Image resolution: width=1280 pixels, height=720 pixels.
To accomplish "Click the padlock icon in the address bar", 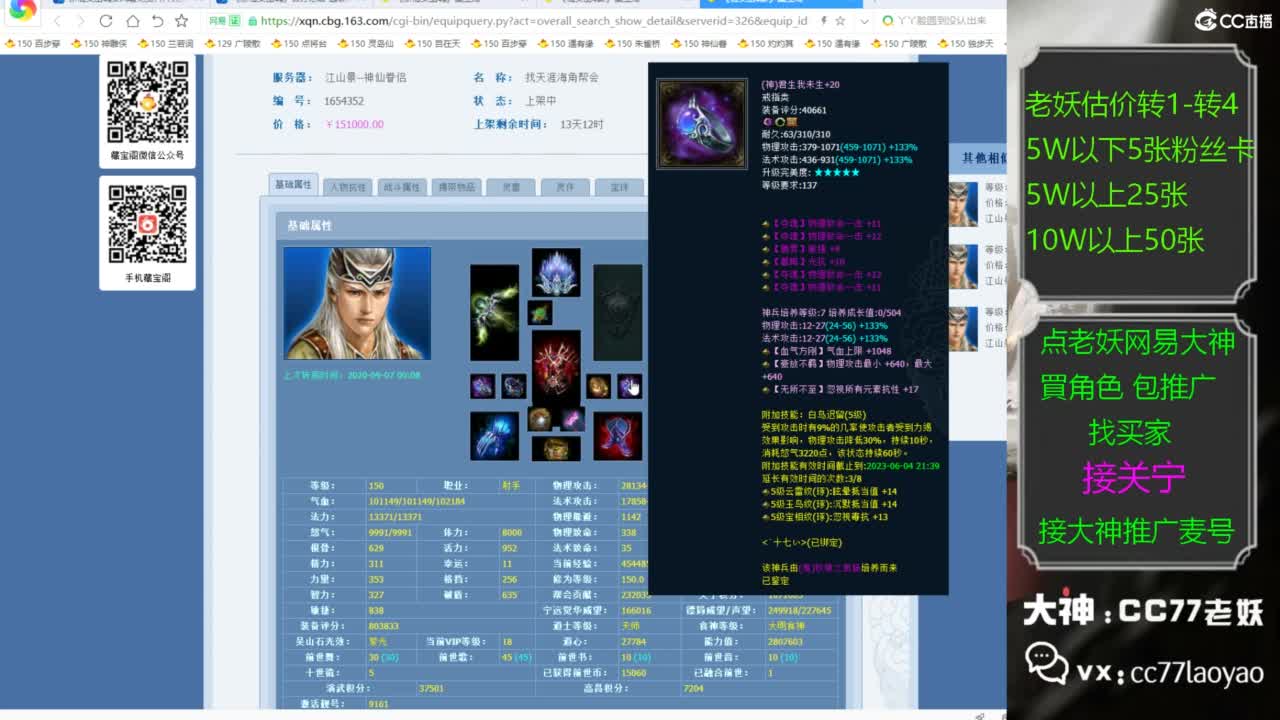I will pos(253,21).
